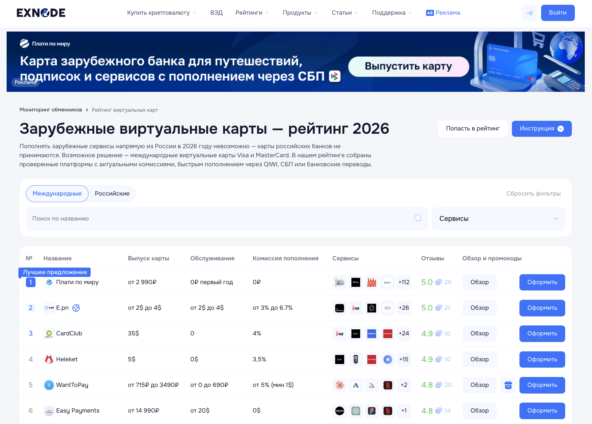The image size is (592, 424).
Task: Click the CardClub logo icon
Action: click(49, 333)
